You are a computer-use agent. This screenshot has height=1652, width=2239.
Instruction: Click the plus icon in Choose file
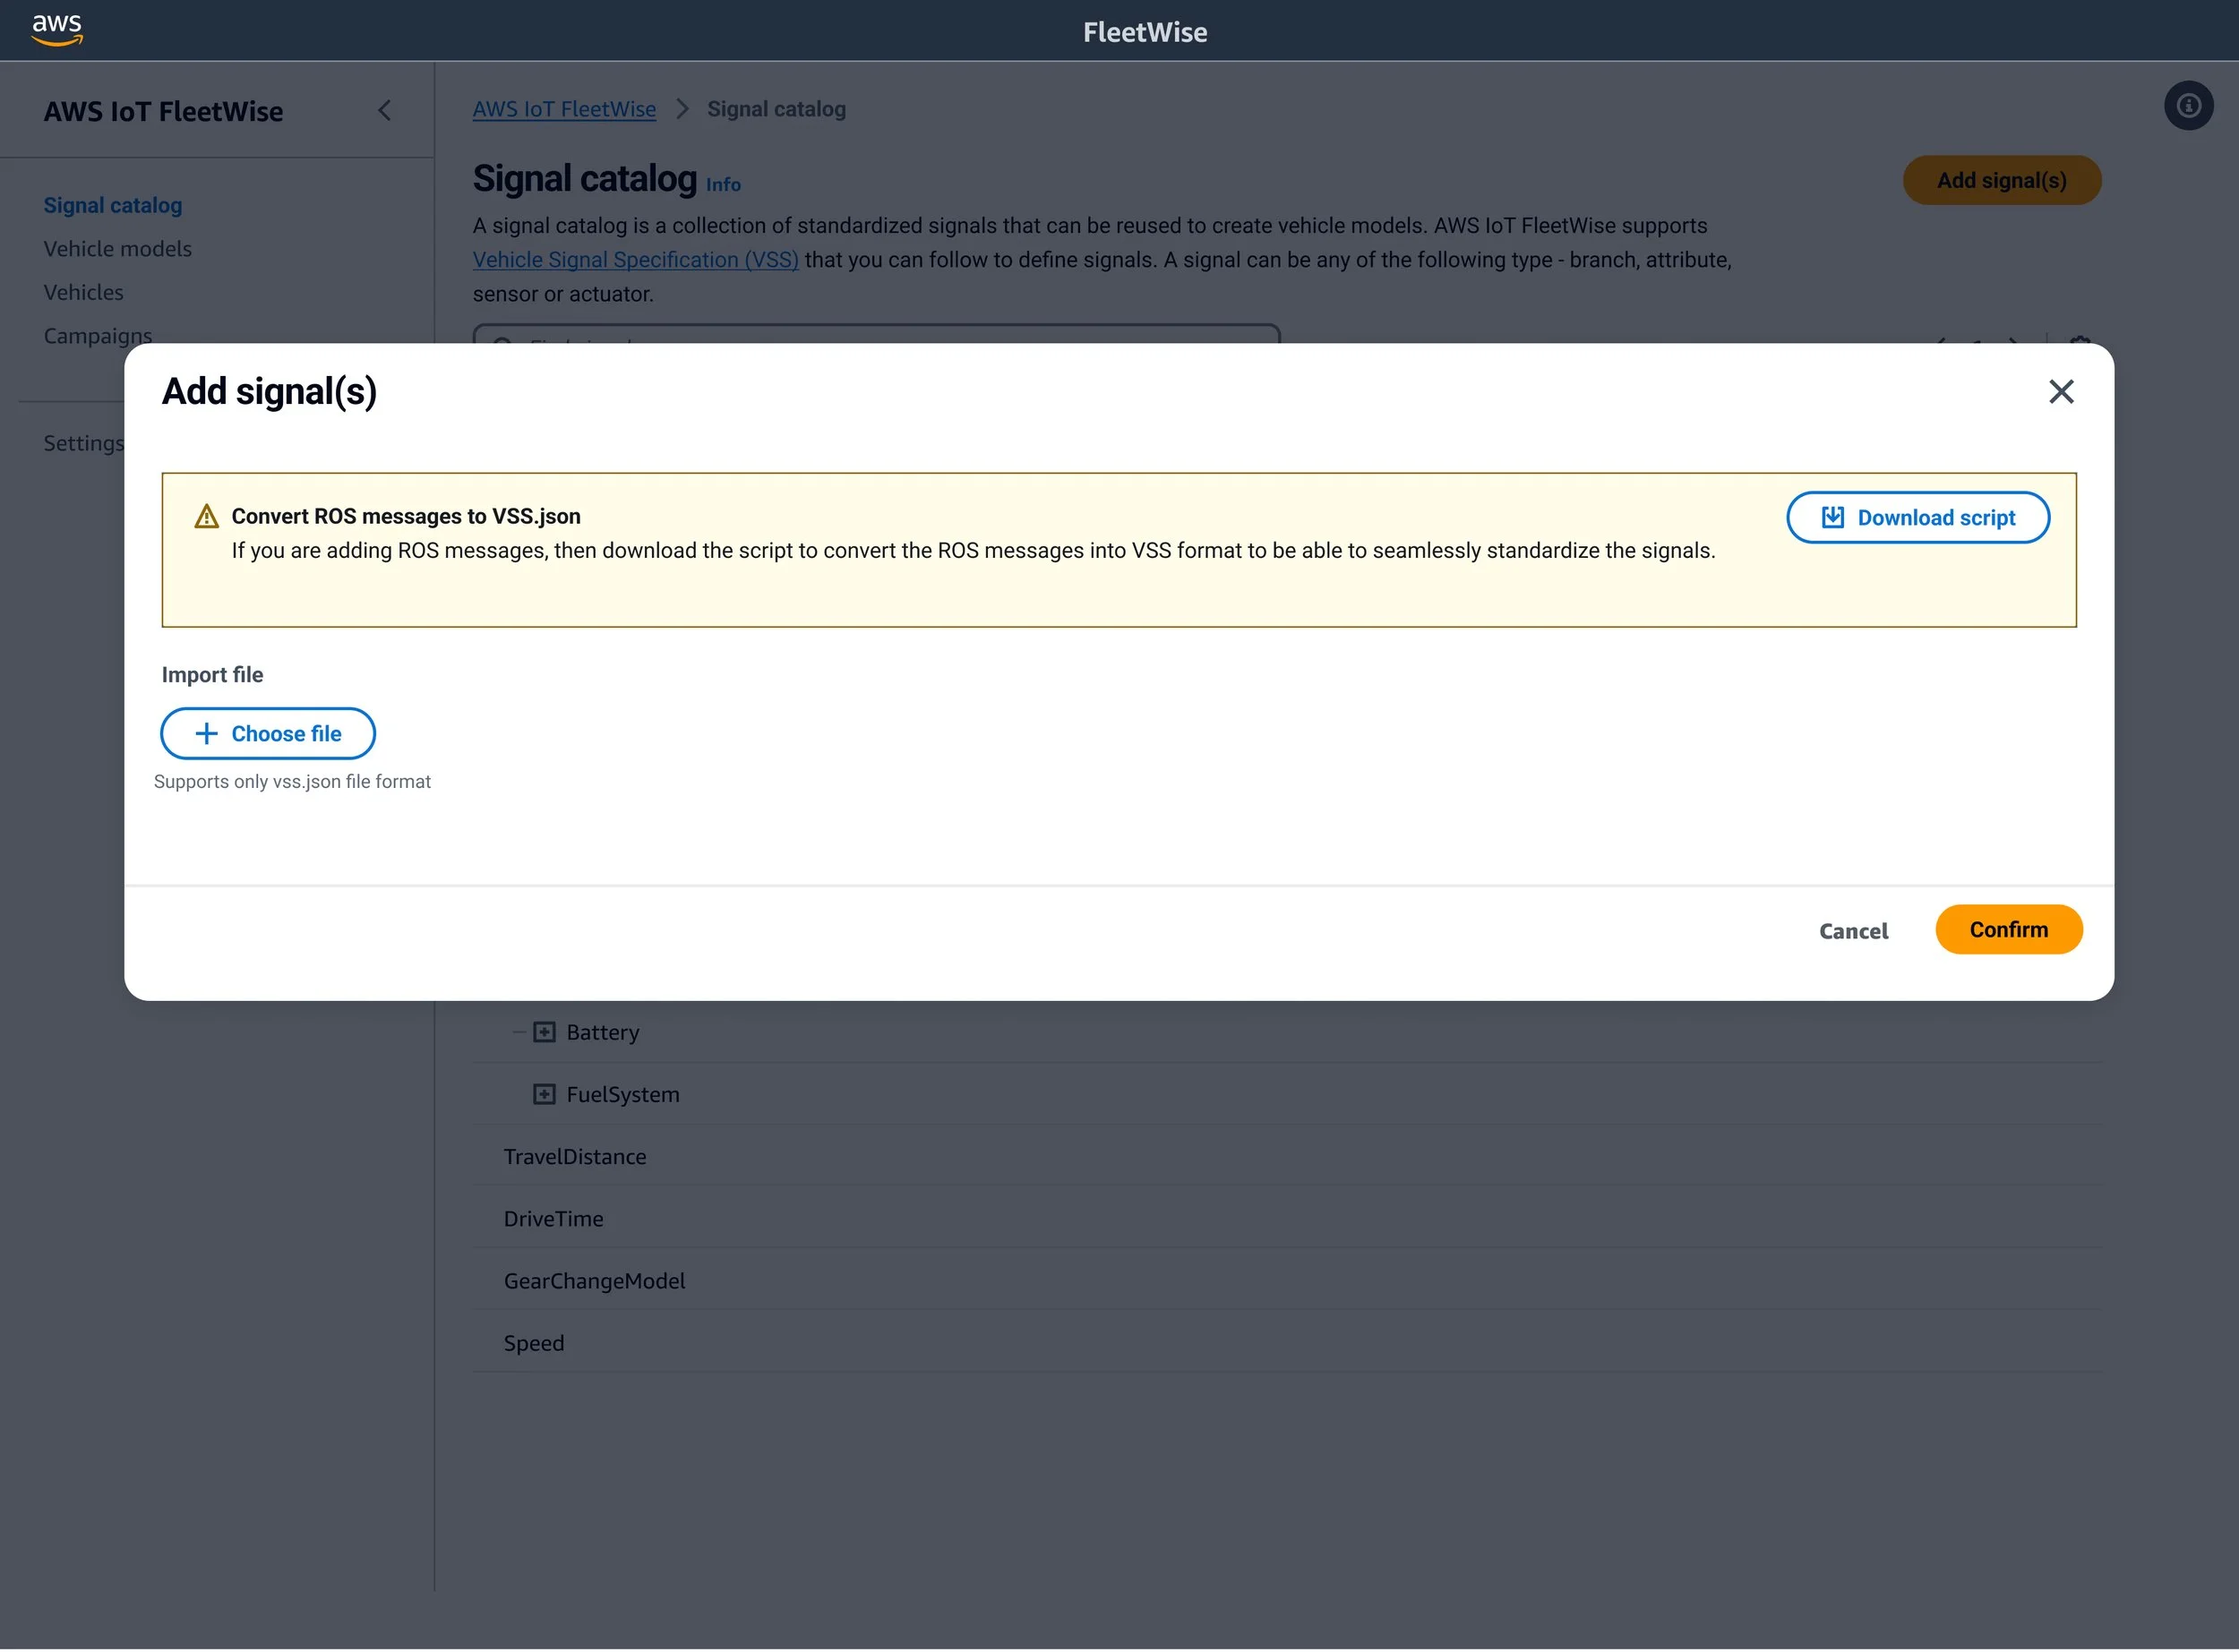pyautogui.click(x=206, y=733)
